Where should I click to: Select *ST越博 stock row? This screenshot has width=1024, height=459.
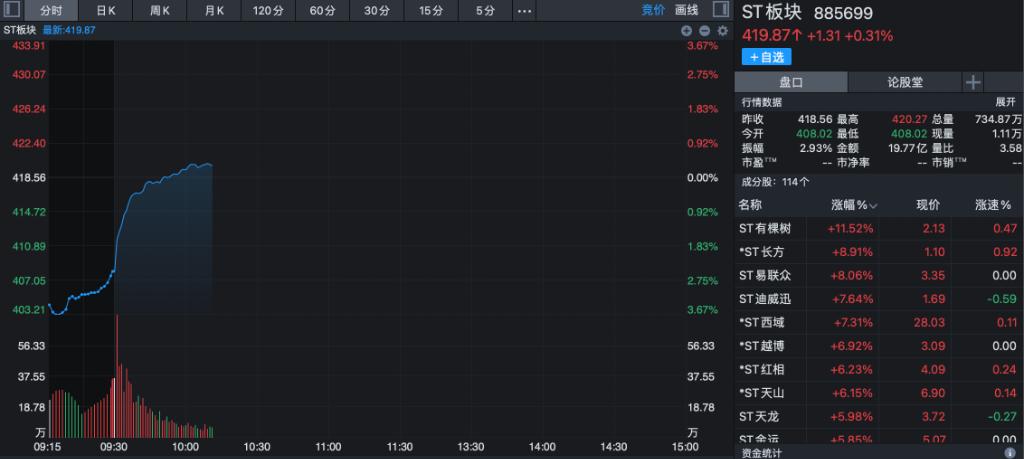(879, 346)
